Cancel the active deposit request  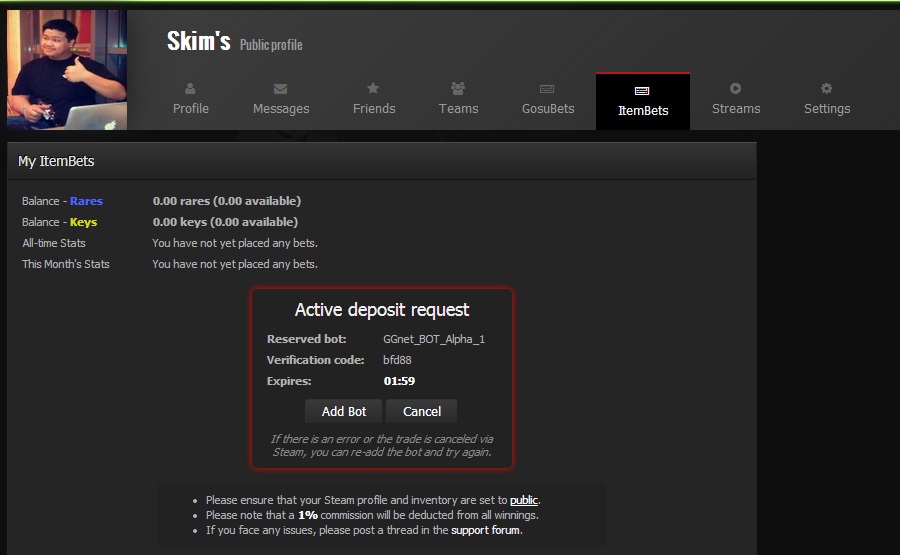click(421, 411)
